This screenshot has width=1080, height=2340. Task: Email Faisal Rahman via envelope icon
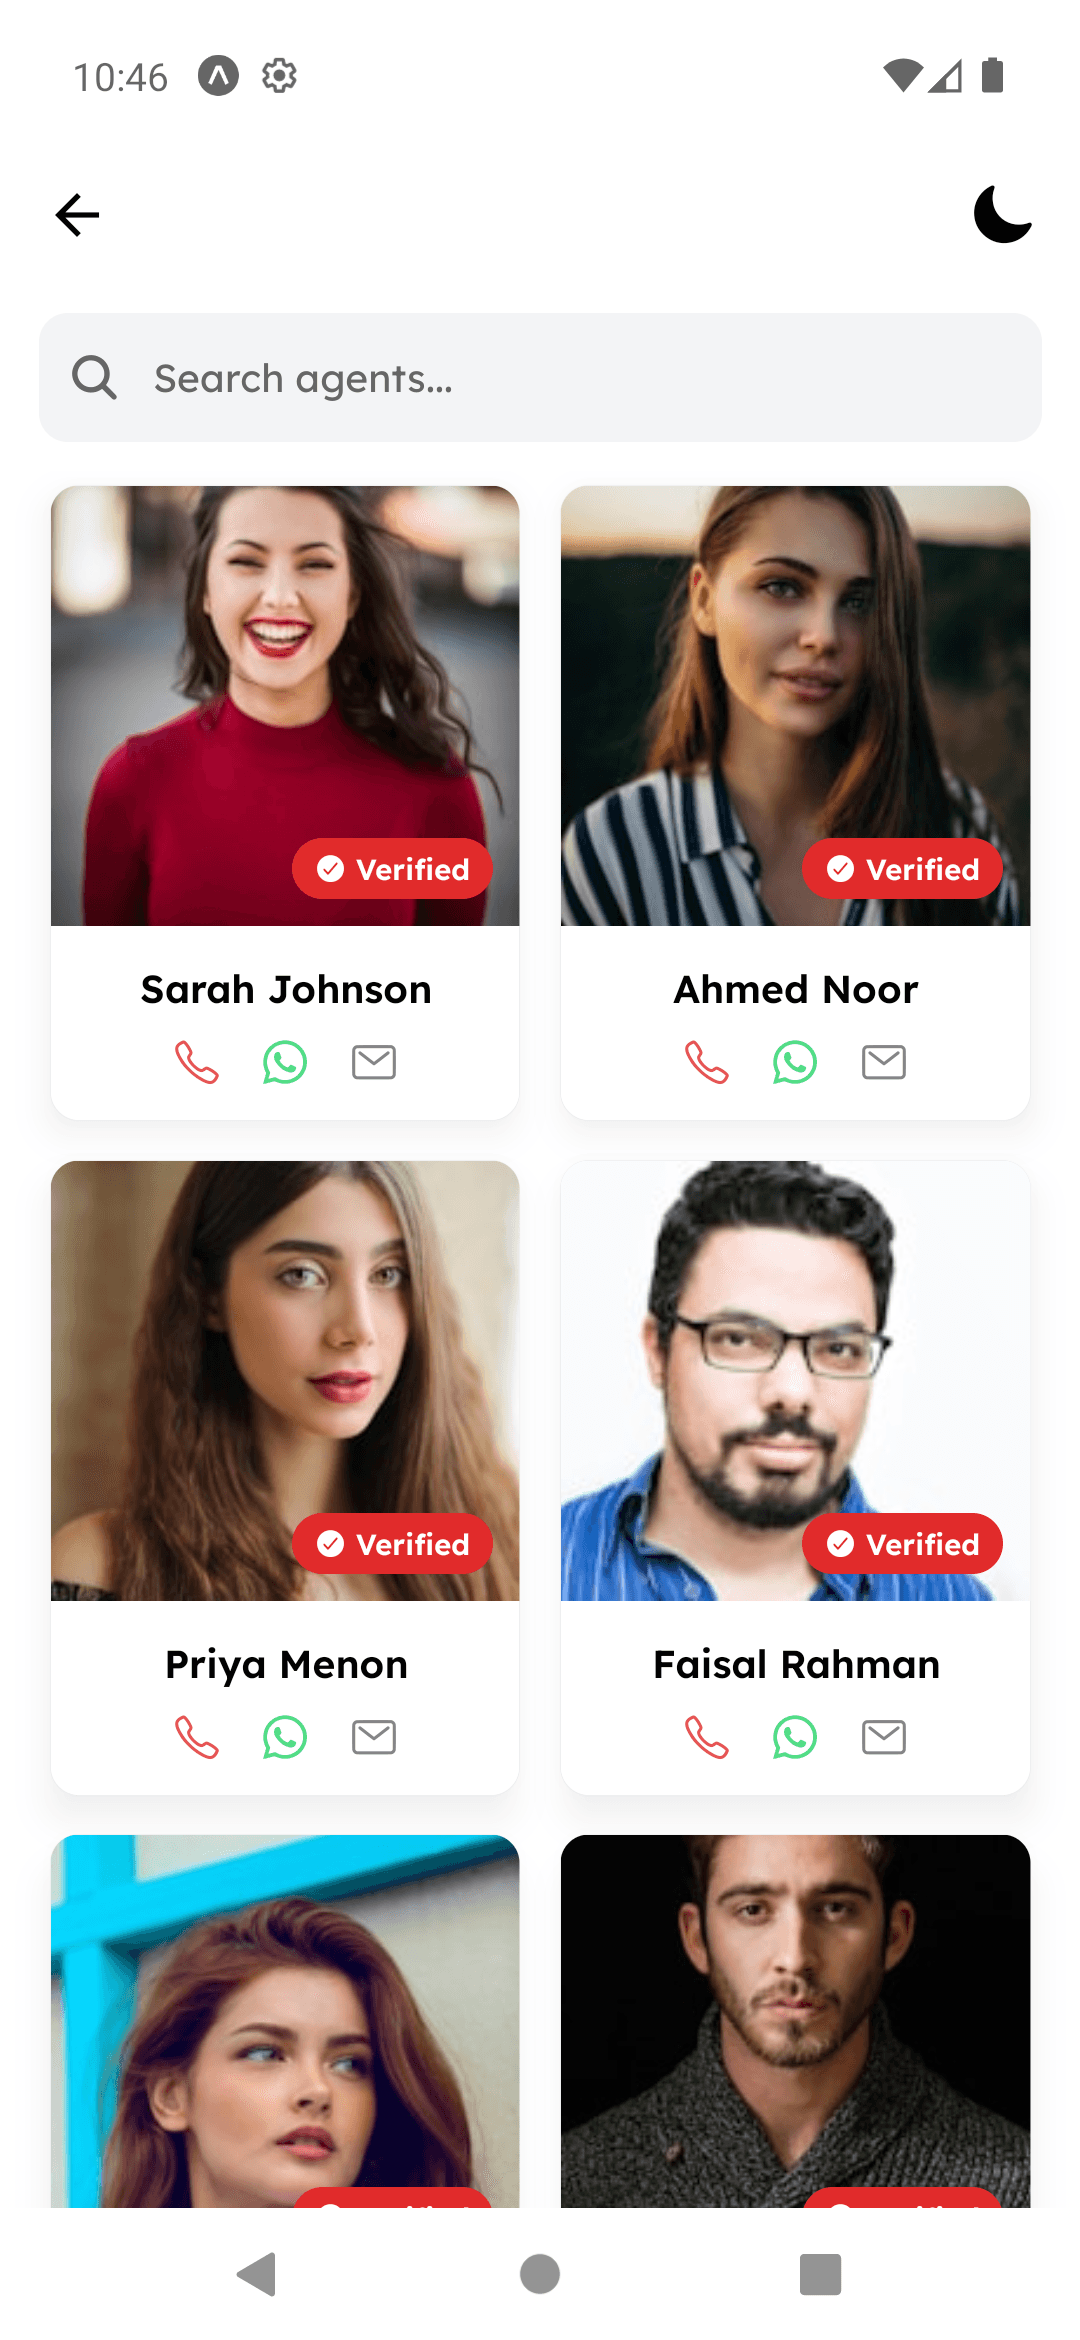884,1737
